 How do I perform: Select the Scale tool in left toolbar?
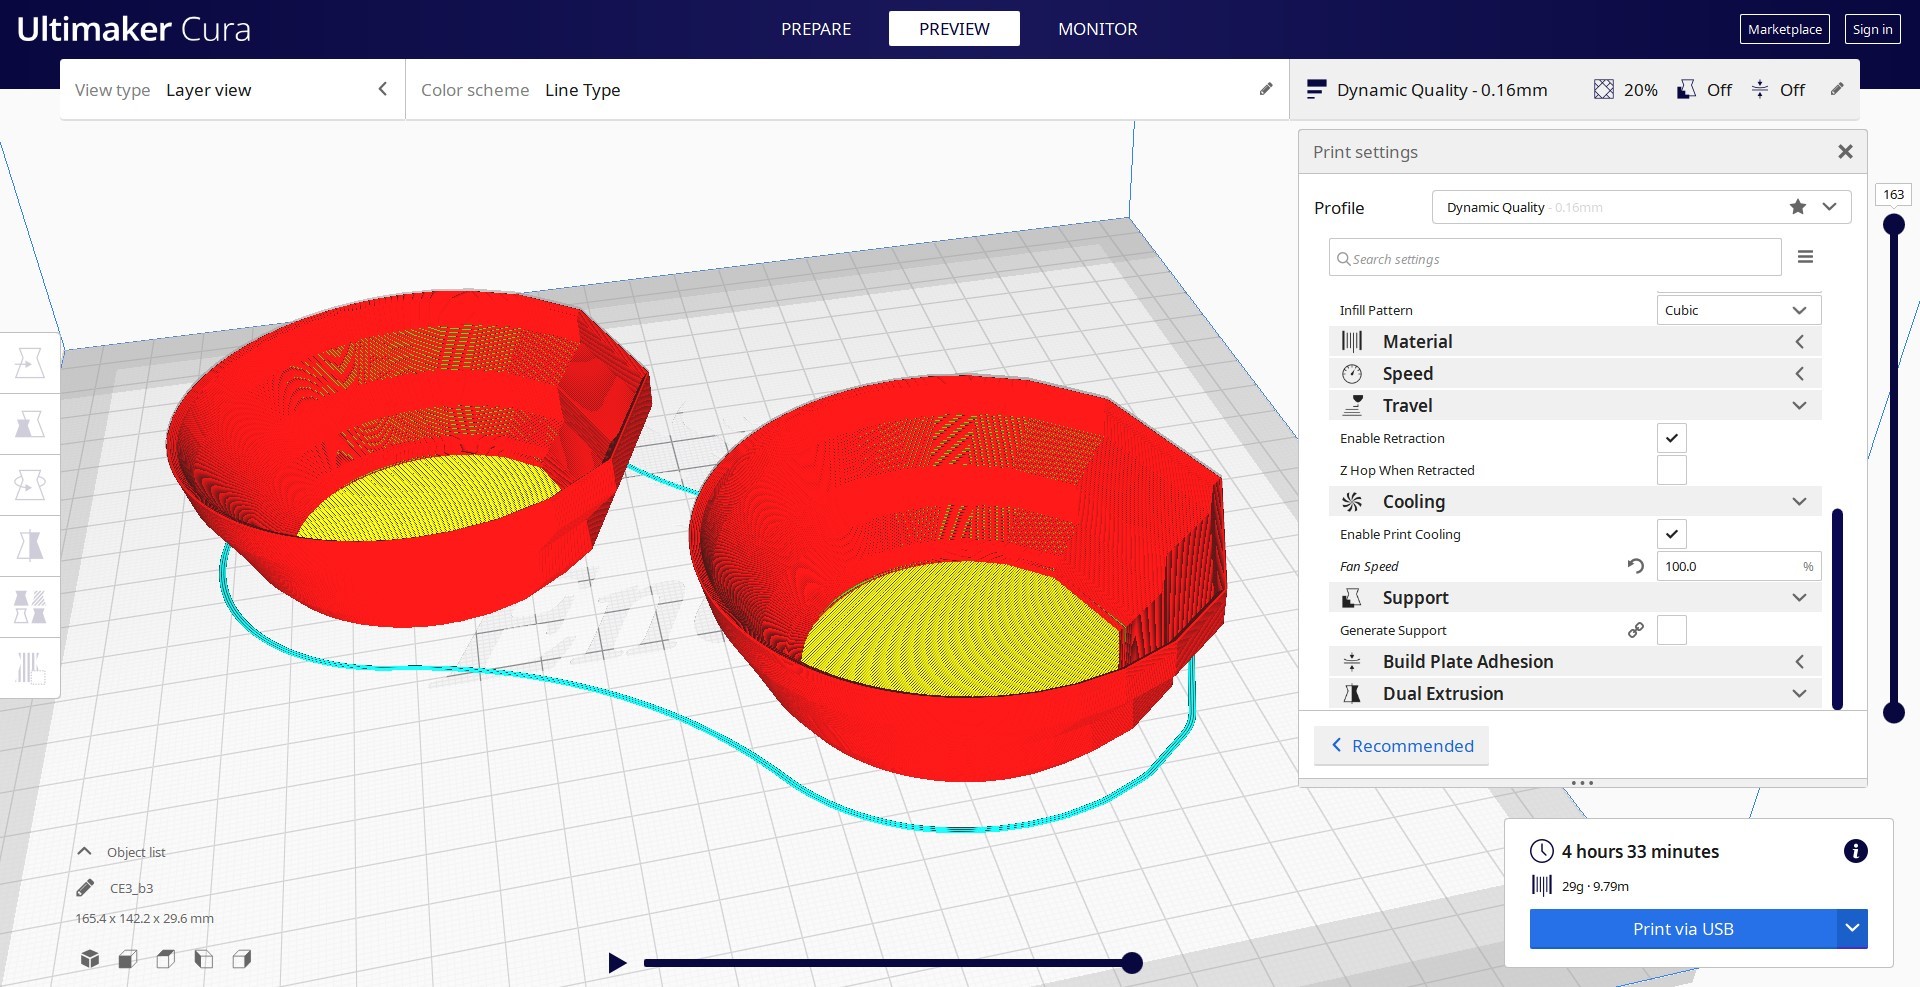pos(30,424)
